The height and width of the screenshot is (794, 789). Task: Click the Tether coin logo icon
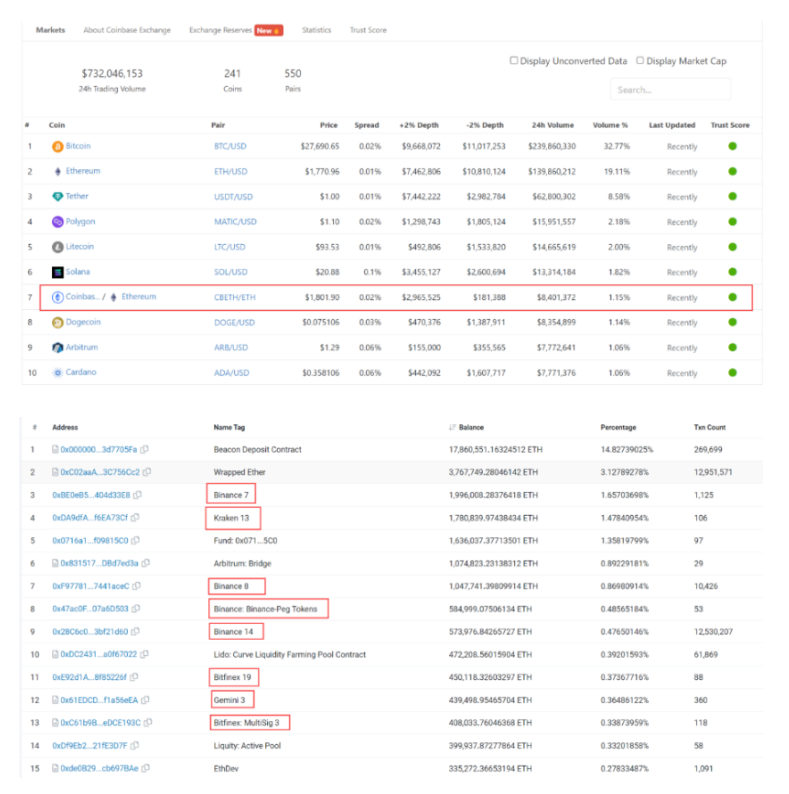(58, 196)
